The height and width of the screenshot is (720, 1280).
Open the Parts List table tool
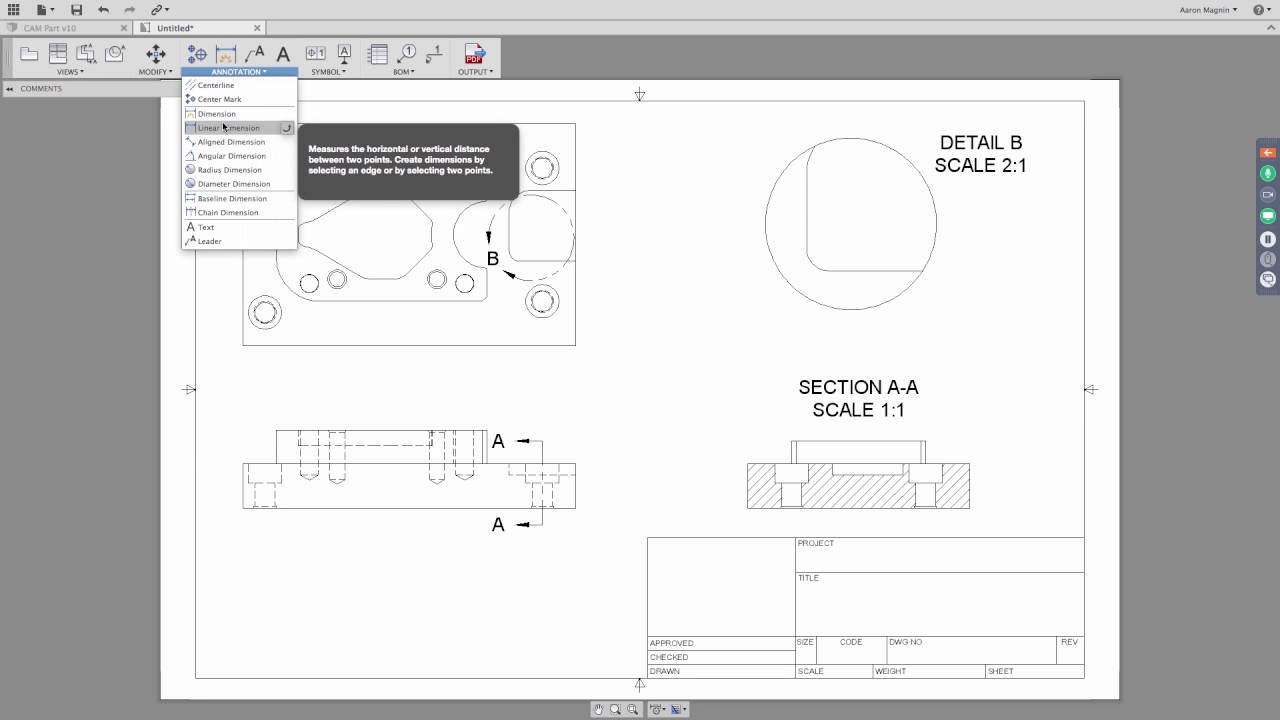coord(377,54)
